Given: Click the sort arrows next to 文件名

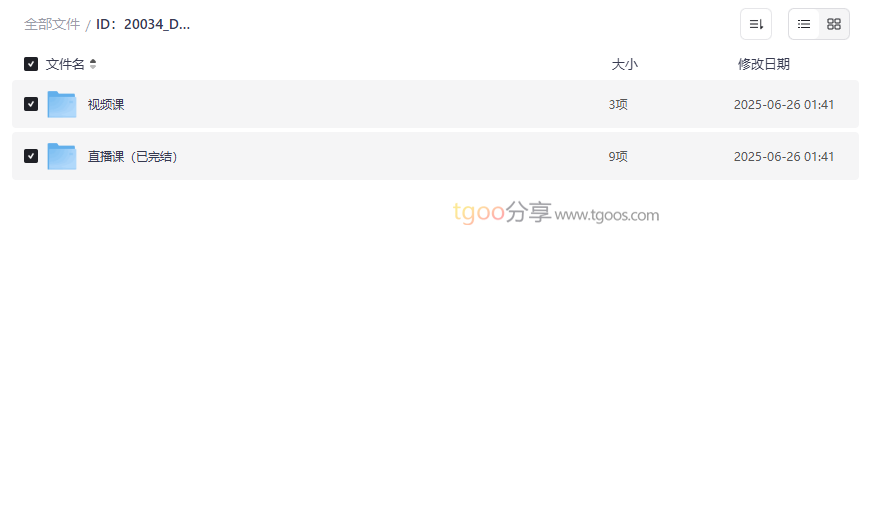Looking at the screenshot, I should click(93, 64).
